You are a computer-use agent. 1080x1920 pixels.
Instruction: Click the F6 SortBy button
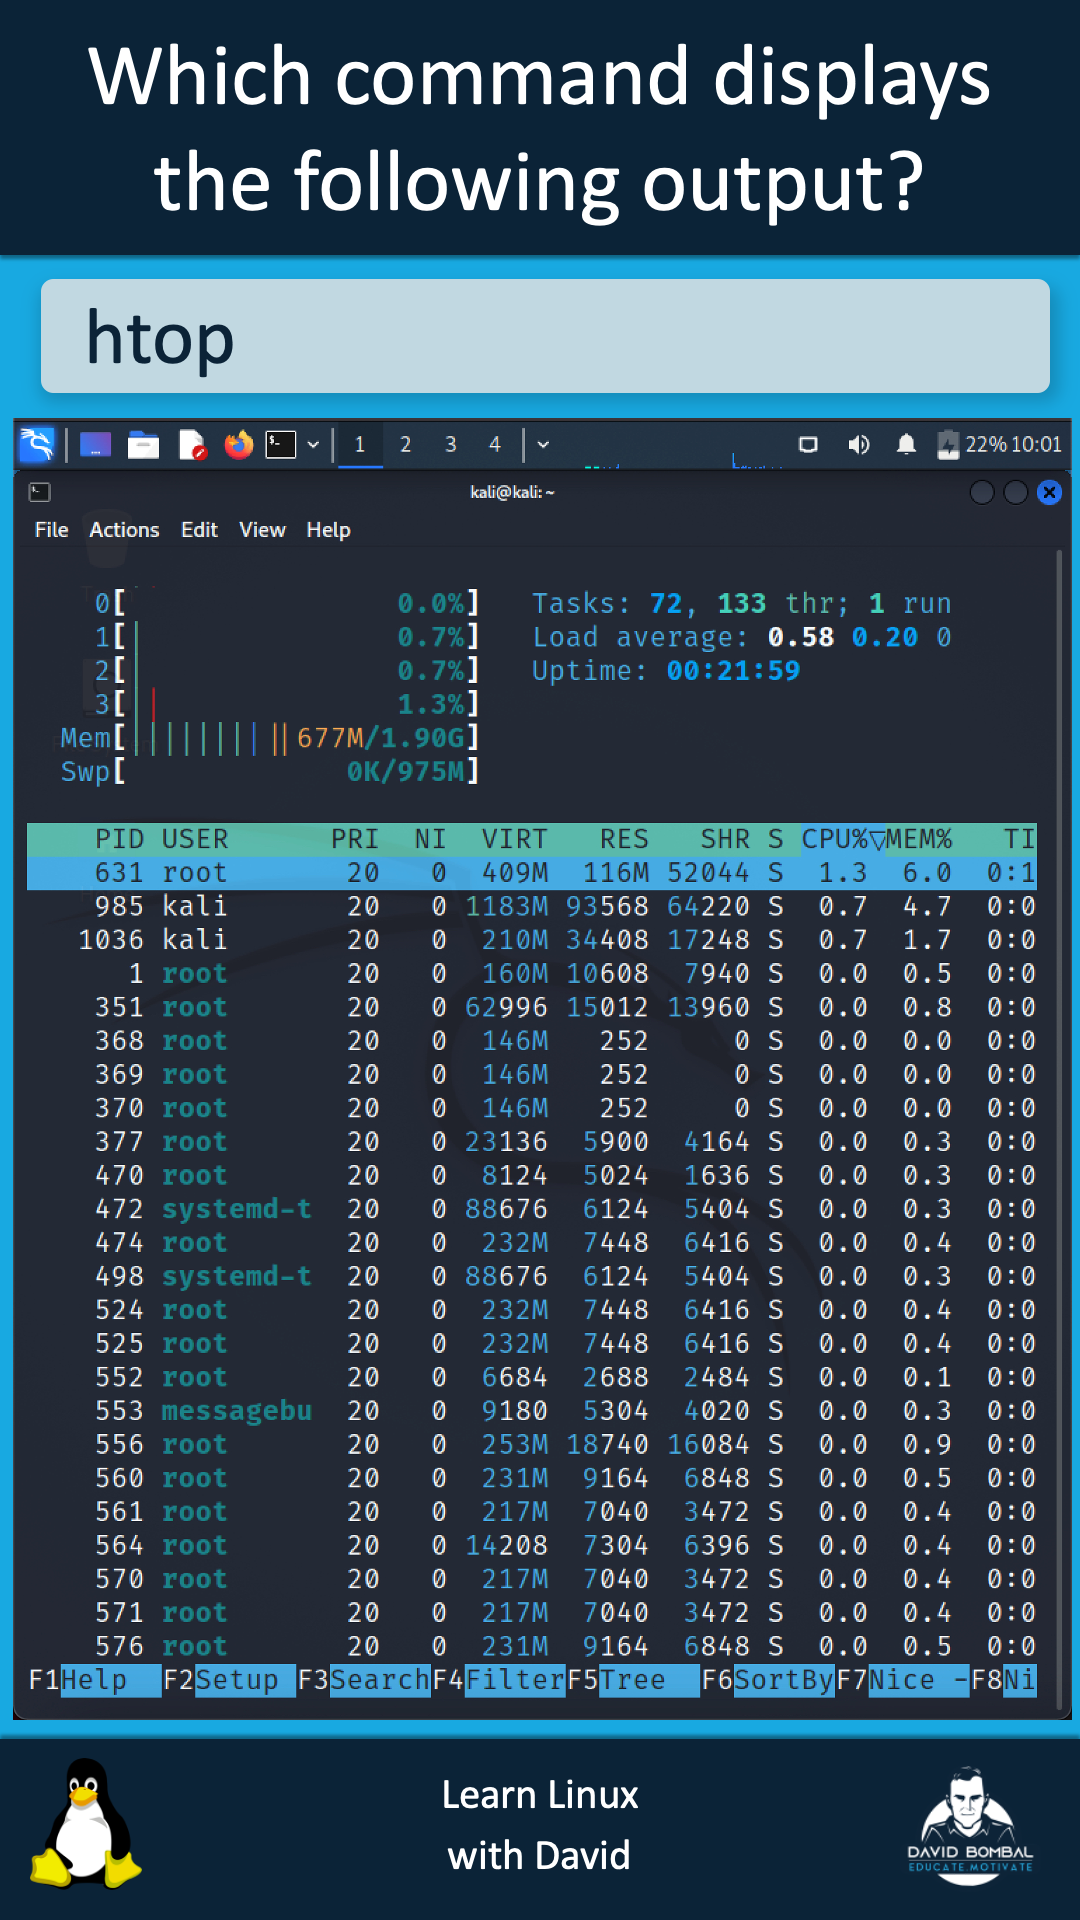pos(783,1680)
